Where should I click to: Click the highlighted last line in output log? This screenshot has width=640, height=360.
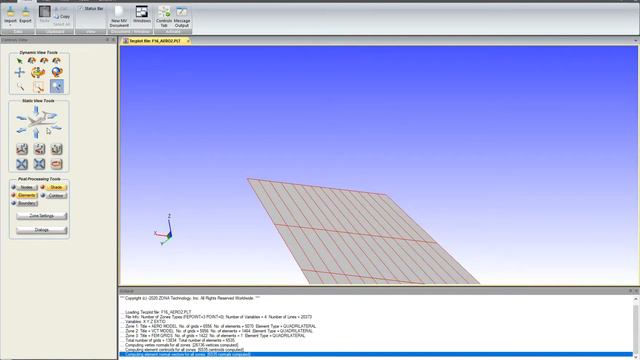click(376, 355)
